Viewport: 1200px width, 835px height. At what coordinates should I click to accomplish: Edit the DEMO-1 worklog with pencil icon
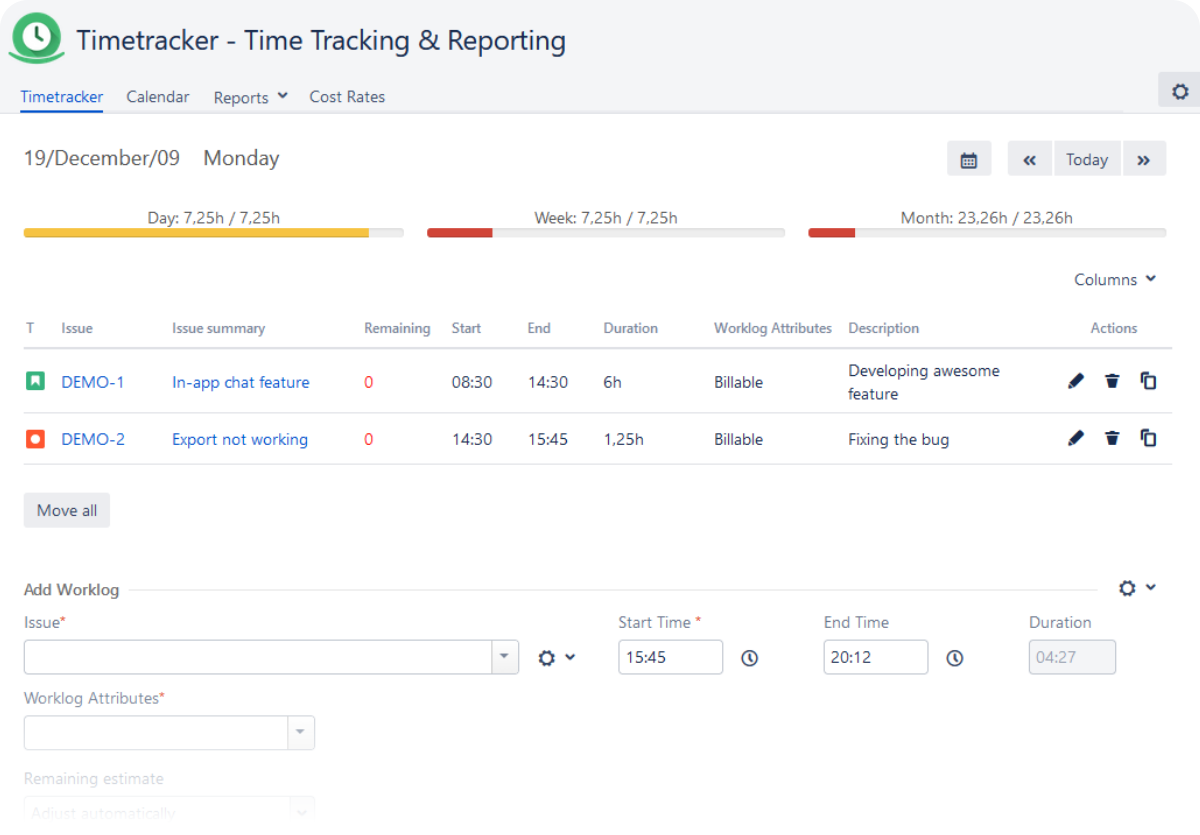click(x=1076, y=381)
